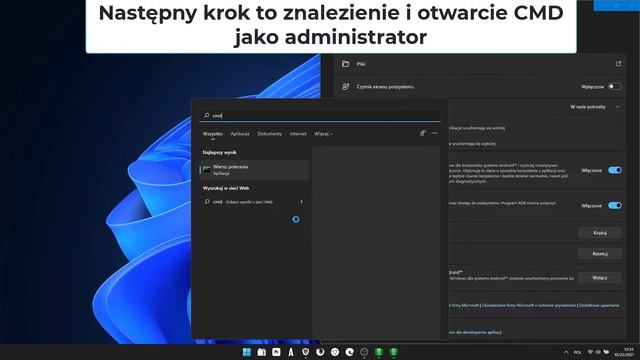Open the Chrome icon on taskbar
Viewport: 640px width, 360px height.
pos(335,352)
